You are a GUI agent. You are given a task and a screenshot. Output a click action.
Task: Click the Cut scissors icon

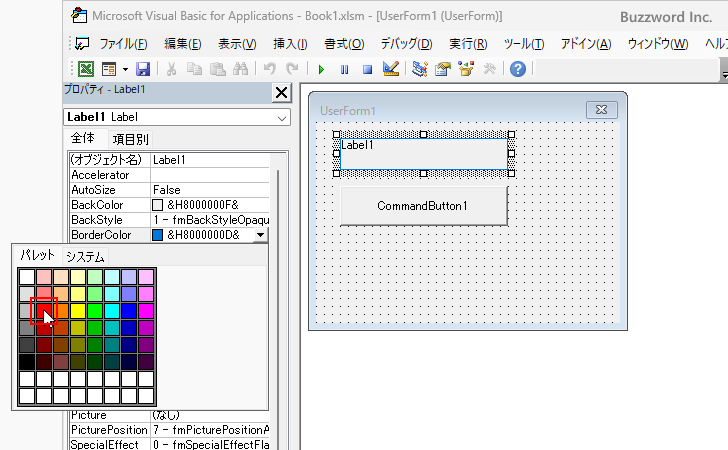pyautogui.click(x=171, y=69)
